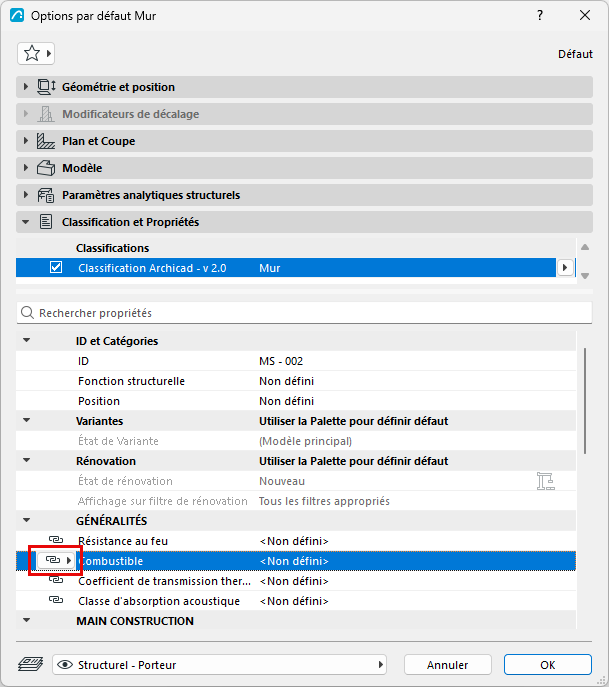Click the Géométrie et position panel icon
Image resolution: width=609 pixels, height=687 pixels.
46,87
